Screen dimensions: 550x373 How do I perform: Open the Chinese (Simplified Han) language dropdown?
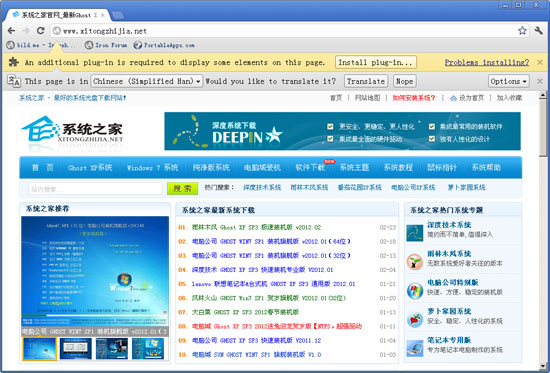(x=147, y=81)
